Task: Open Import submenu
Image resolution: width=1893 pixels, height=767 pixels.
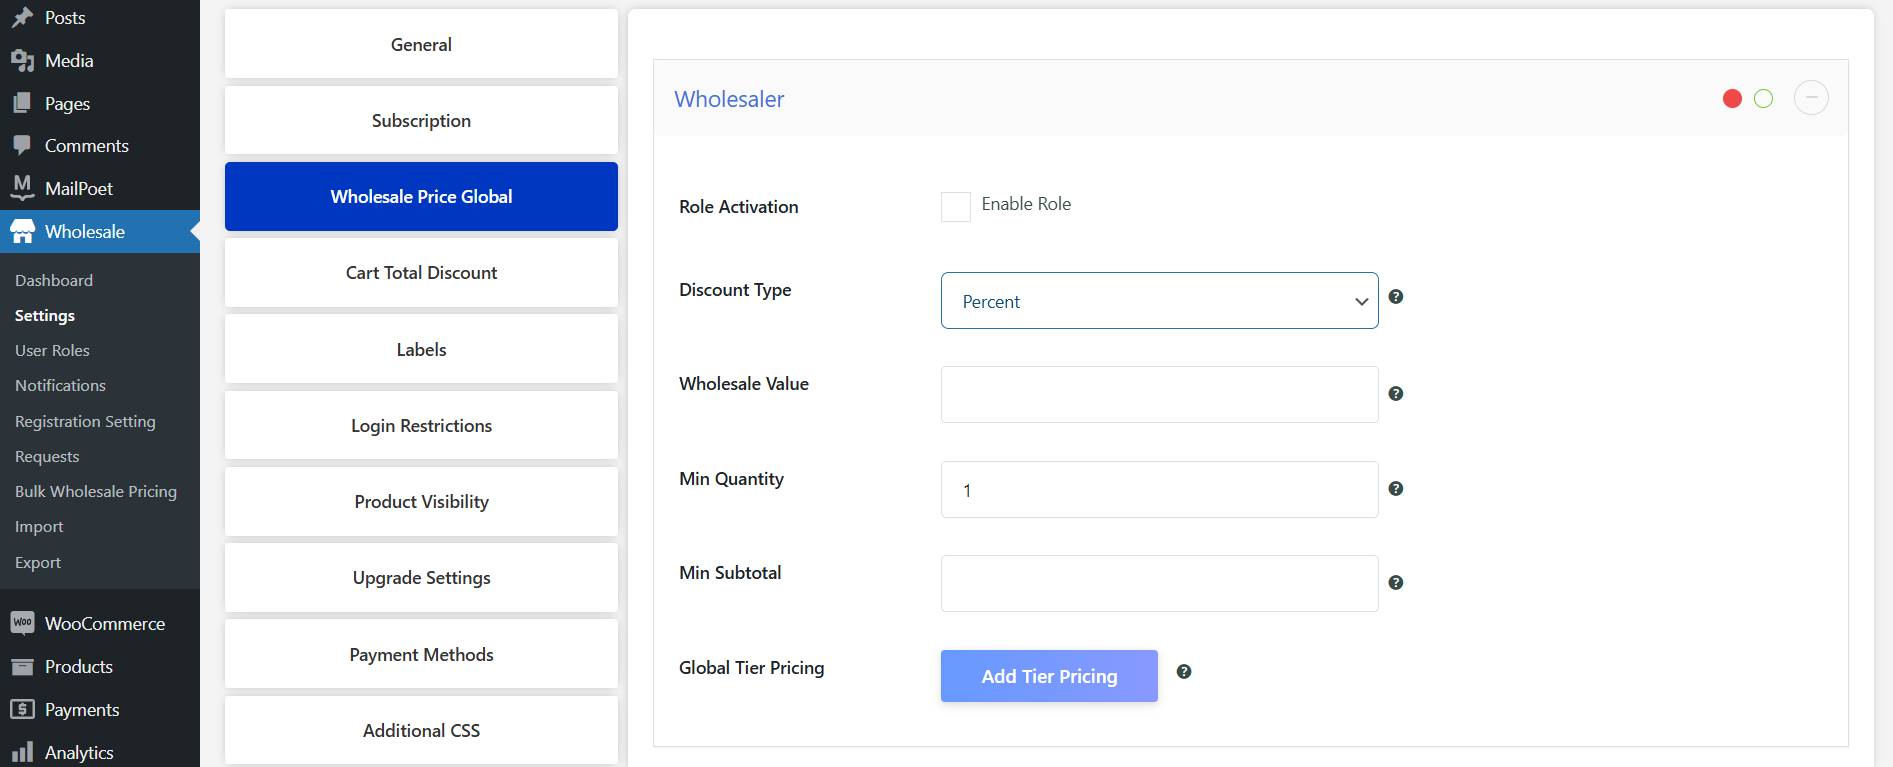Action: pos(39,526)
